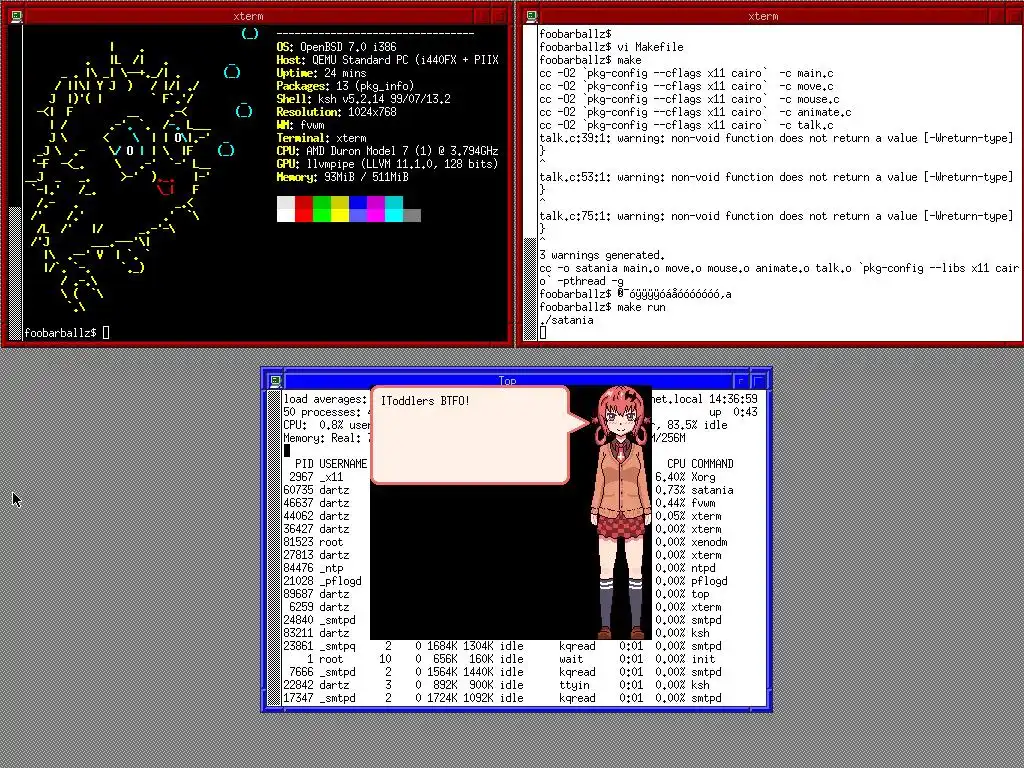The image size is (1024, 768).
Task: Click the "17347 _smtpd" process row
Action: tap(503, 698)
